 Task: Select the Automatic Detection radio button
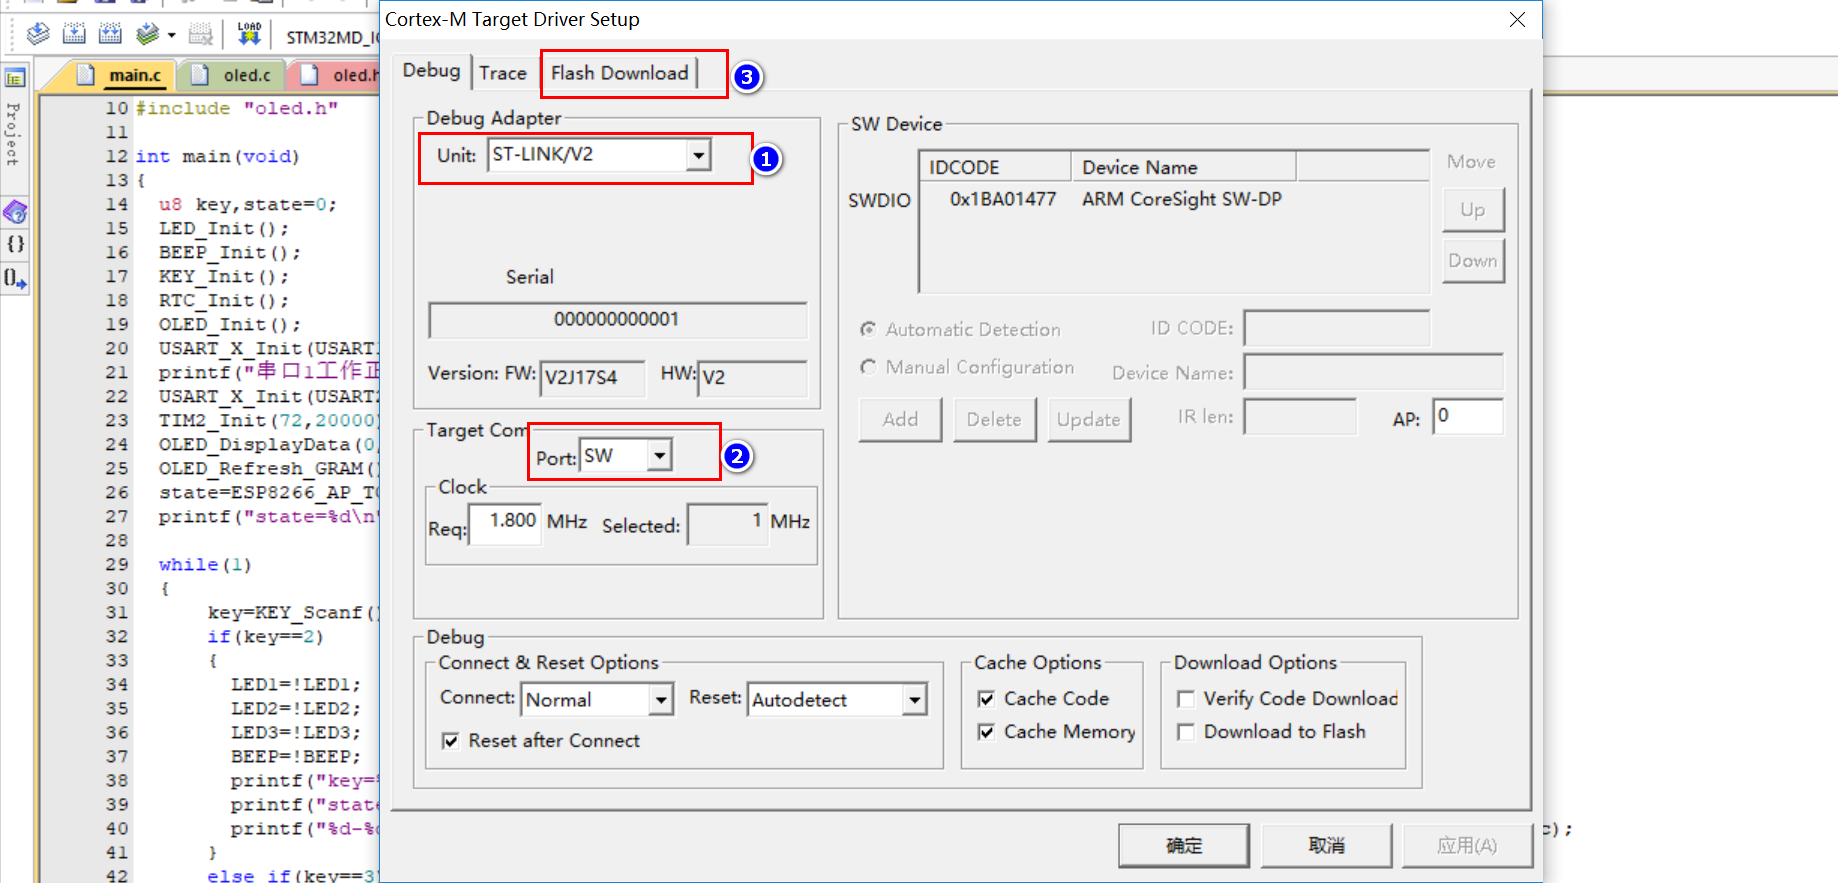click(868, 329)
